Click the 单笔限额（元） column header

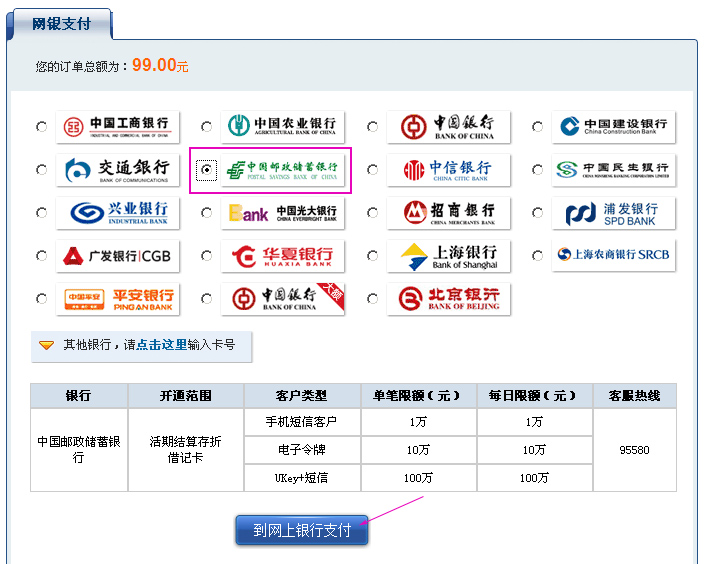[418, 396]
